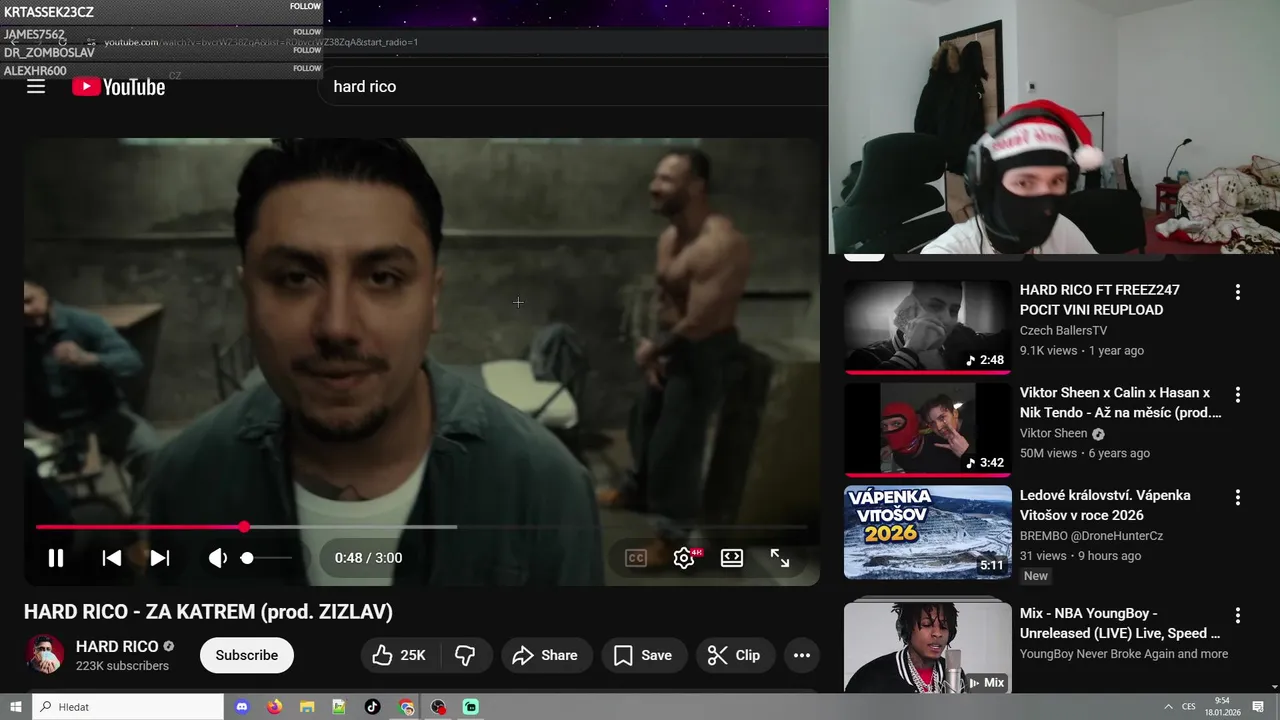Click the Hledat taskbar search box

(128, 707)
